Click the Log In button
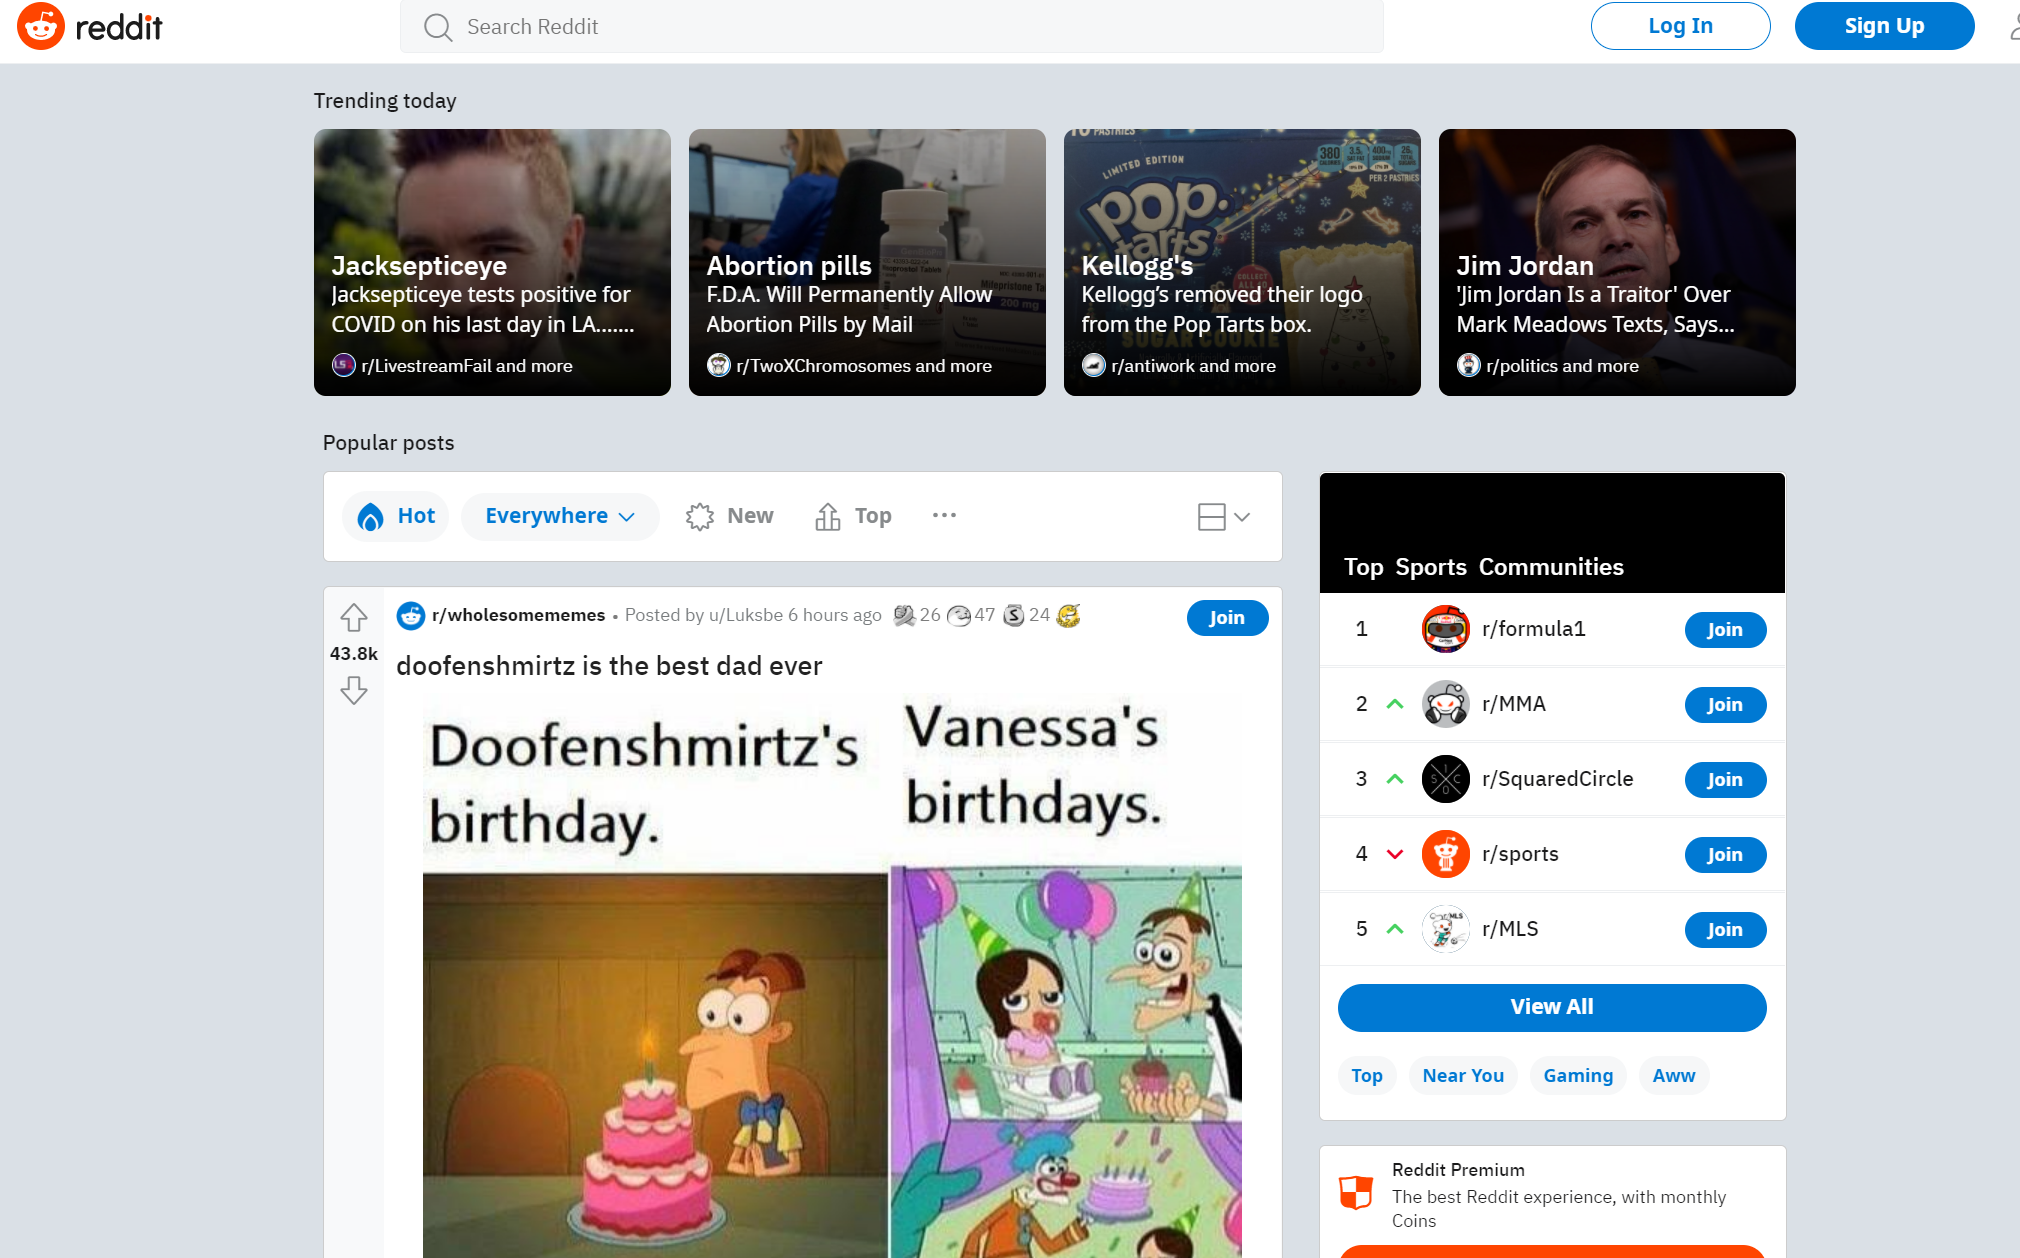Image resolution: width=2020 pixels, height=1258 pixels. click(x=1679, y=26)
